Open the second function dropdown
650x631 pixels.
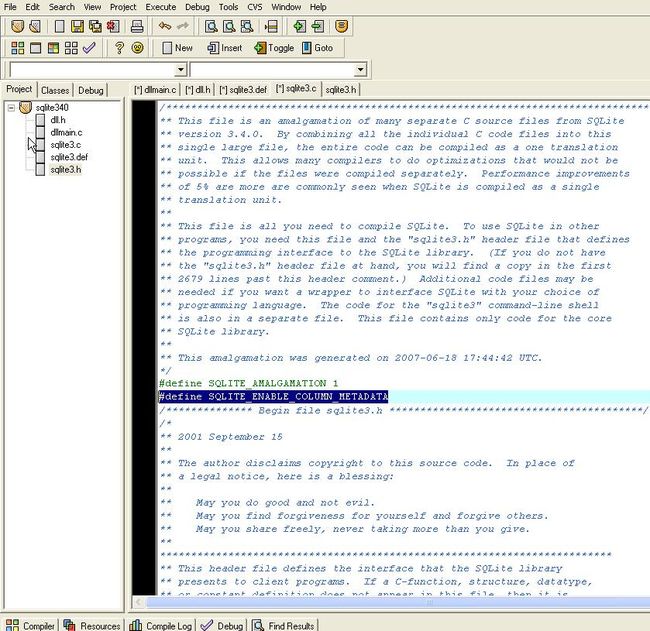pyautogui.click(x=360, y=69)
